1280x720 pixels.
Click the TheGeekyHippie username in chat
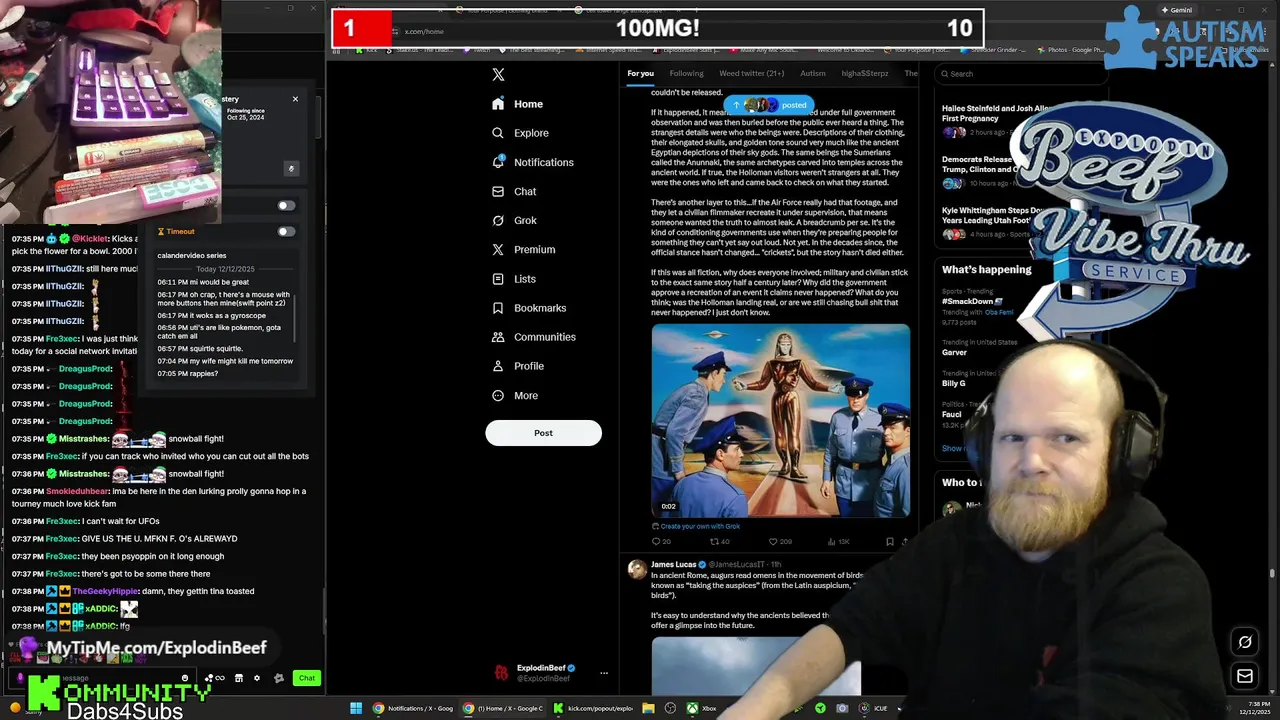(105, 591)
